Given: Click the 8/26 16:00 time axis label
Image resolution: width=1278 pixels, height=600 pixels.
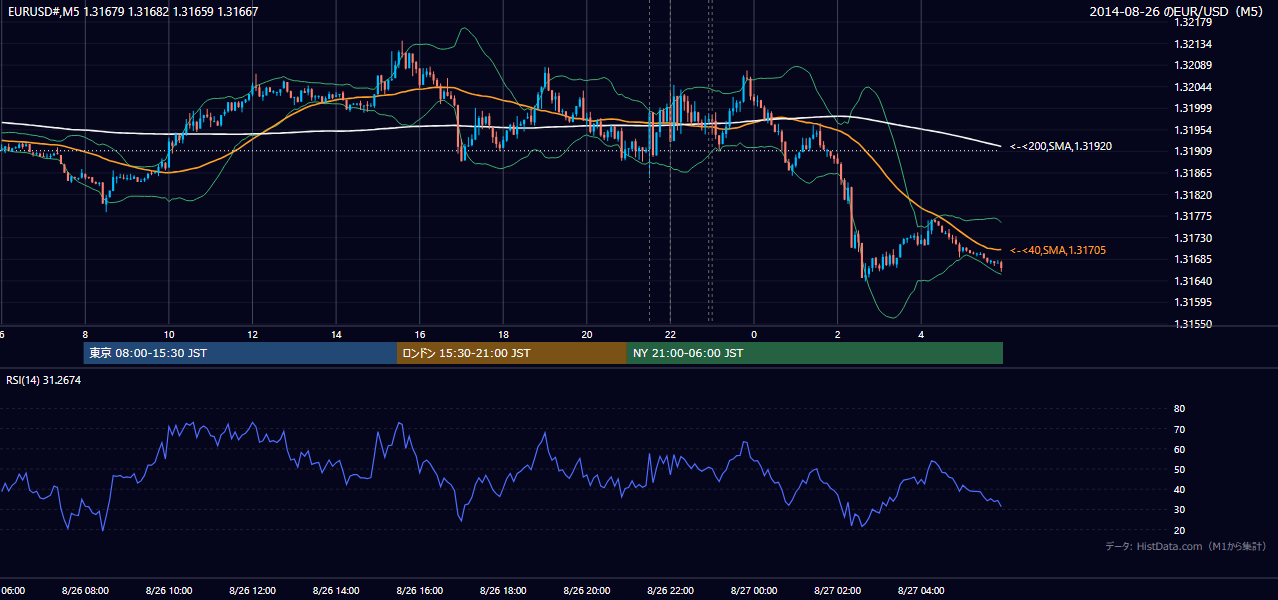Looking at the screenshot, I should pos(420,591).
